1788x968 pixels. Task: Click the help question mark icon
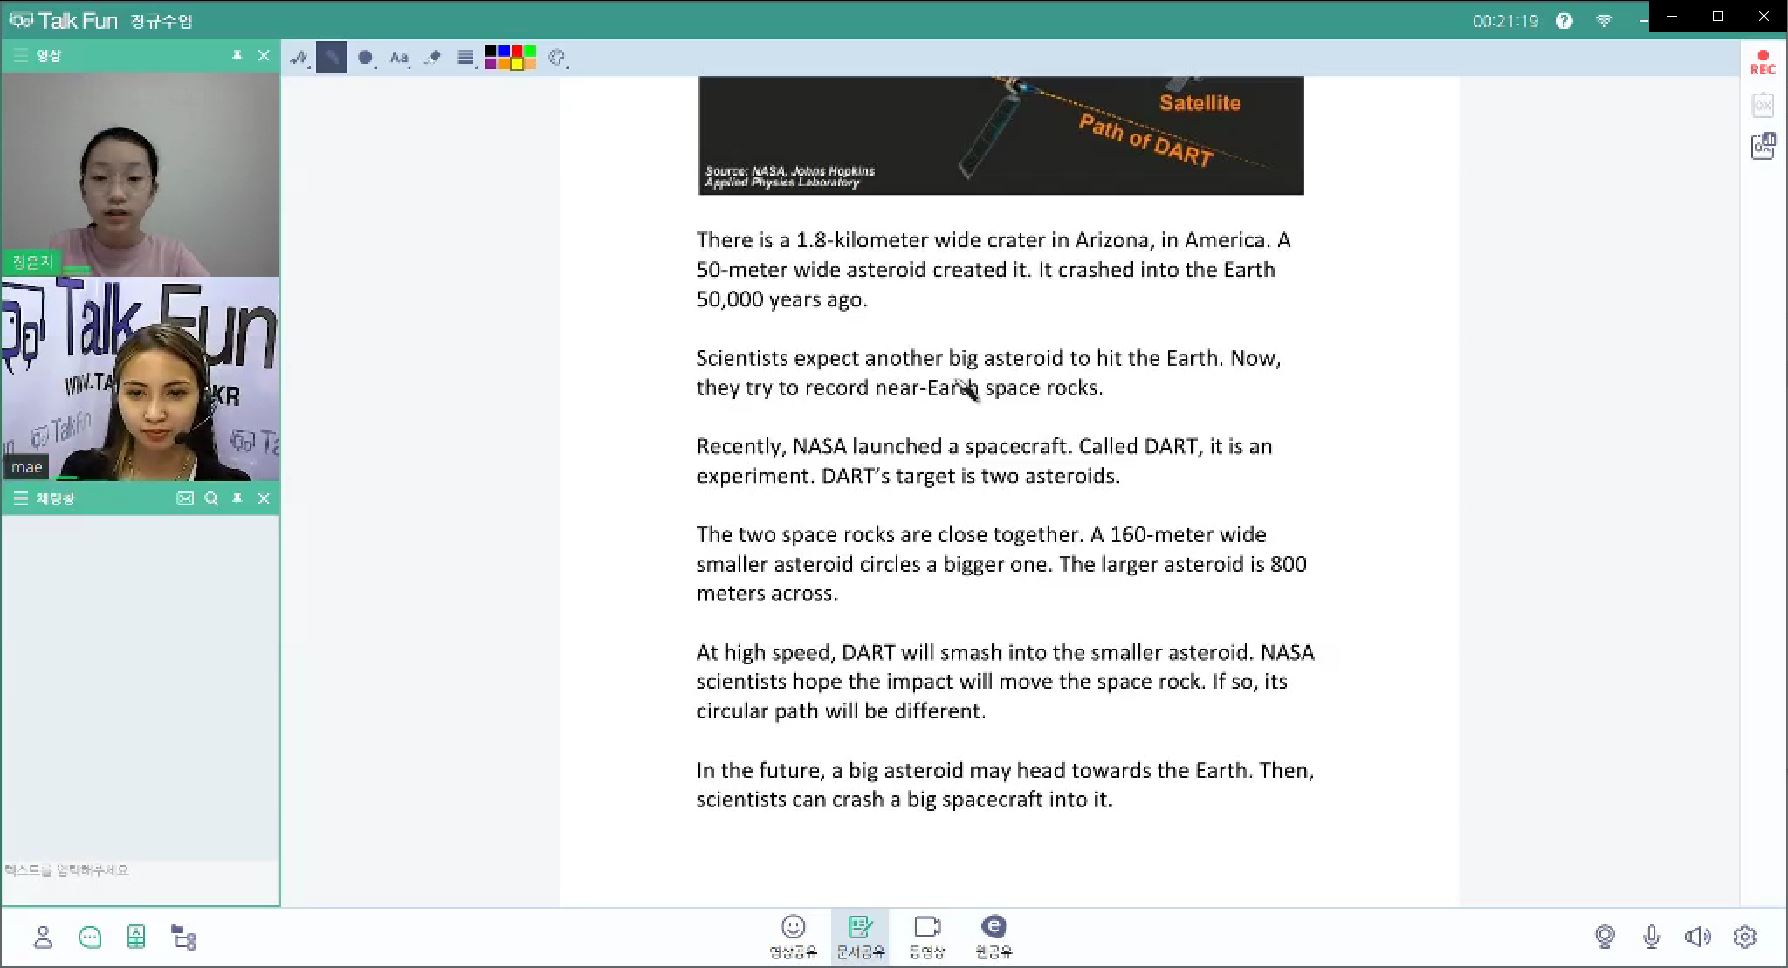(x=1564, y=21)
